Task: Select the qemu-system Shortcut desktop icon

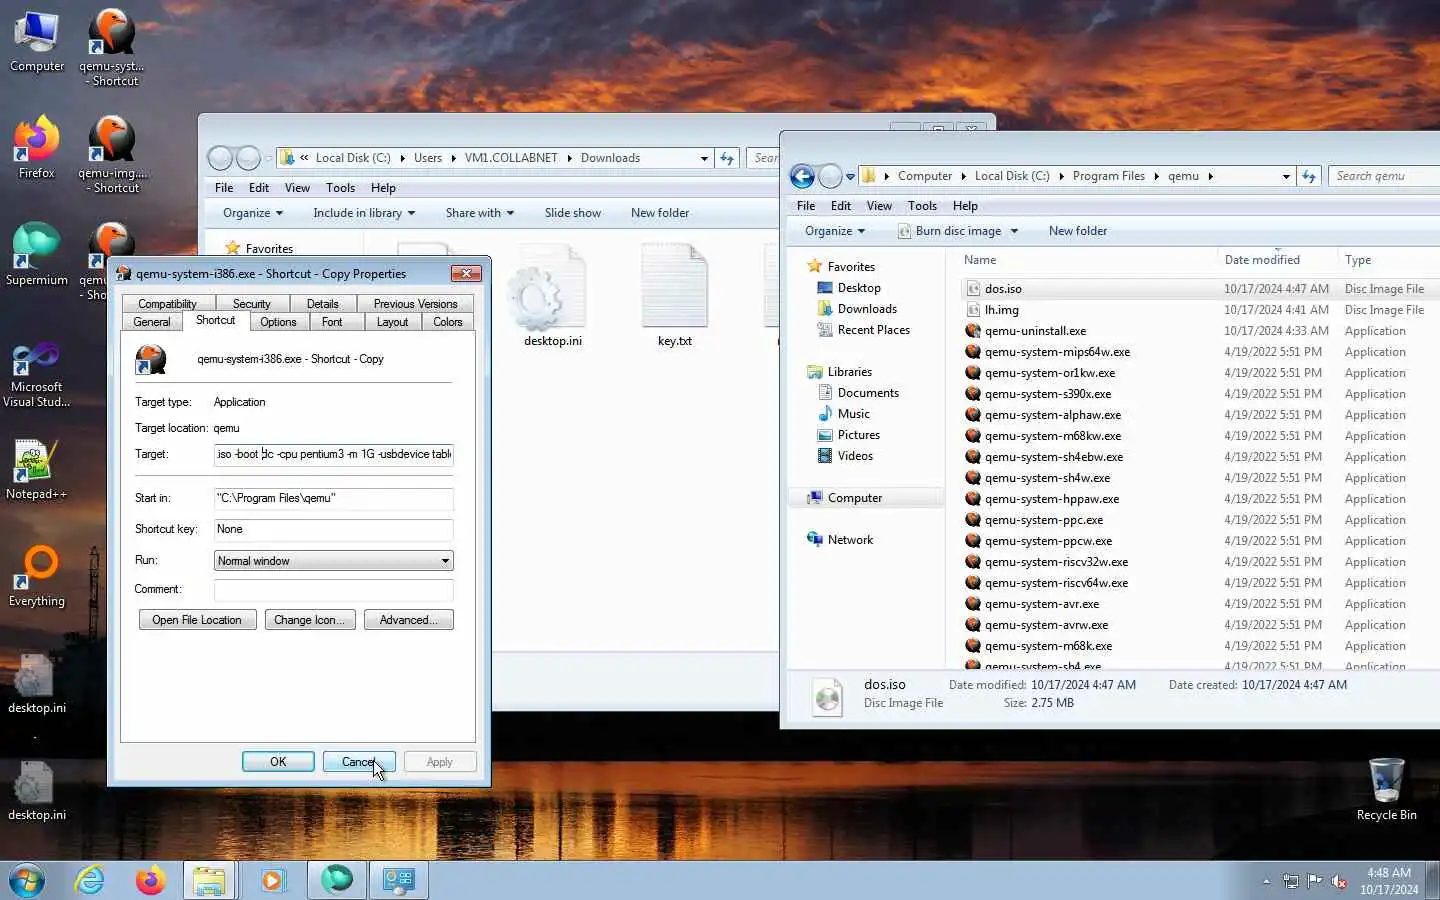Action: click(112, 47)
